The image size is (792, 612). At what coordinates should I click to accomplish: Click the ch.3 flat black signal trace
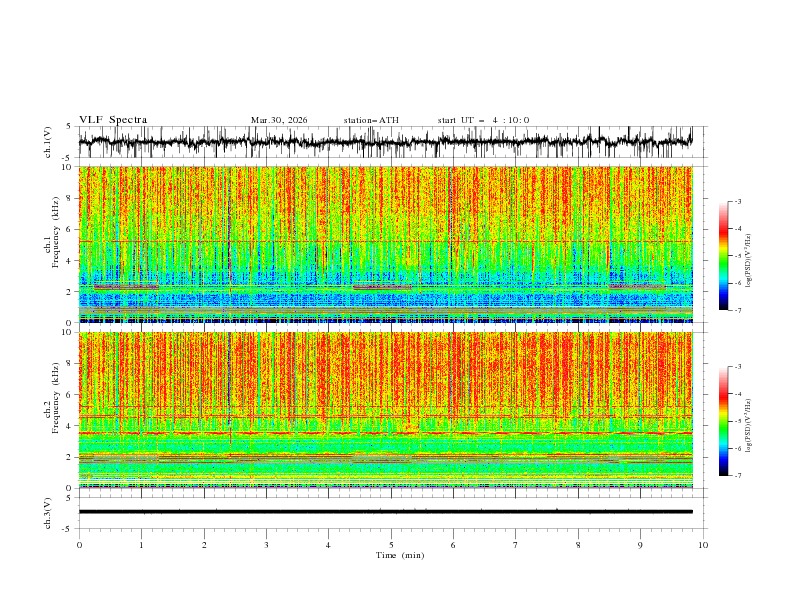coord(386,512)
